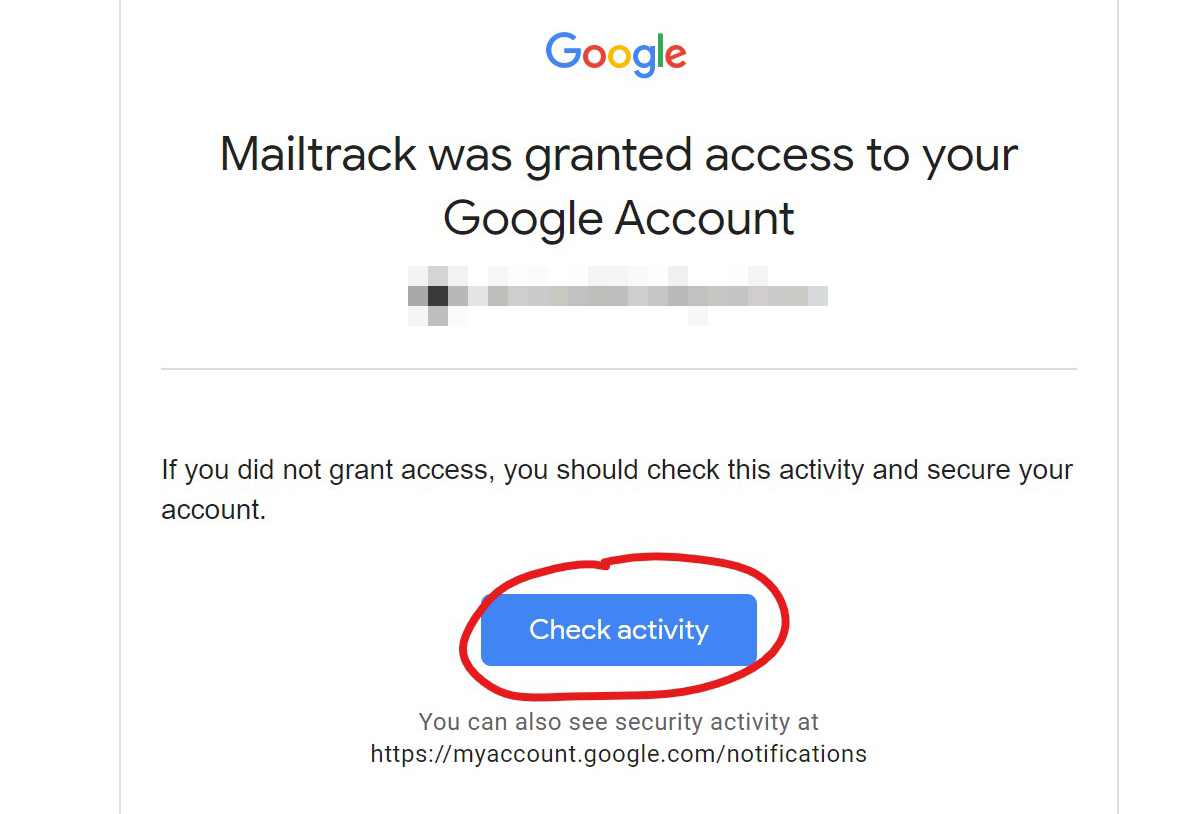Screen dimensions: 1204x814
Task: Open the myaccount.google.com/notifications link
Action: click(x=618, y=753)
